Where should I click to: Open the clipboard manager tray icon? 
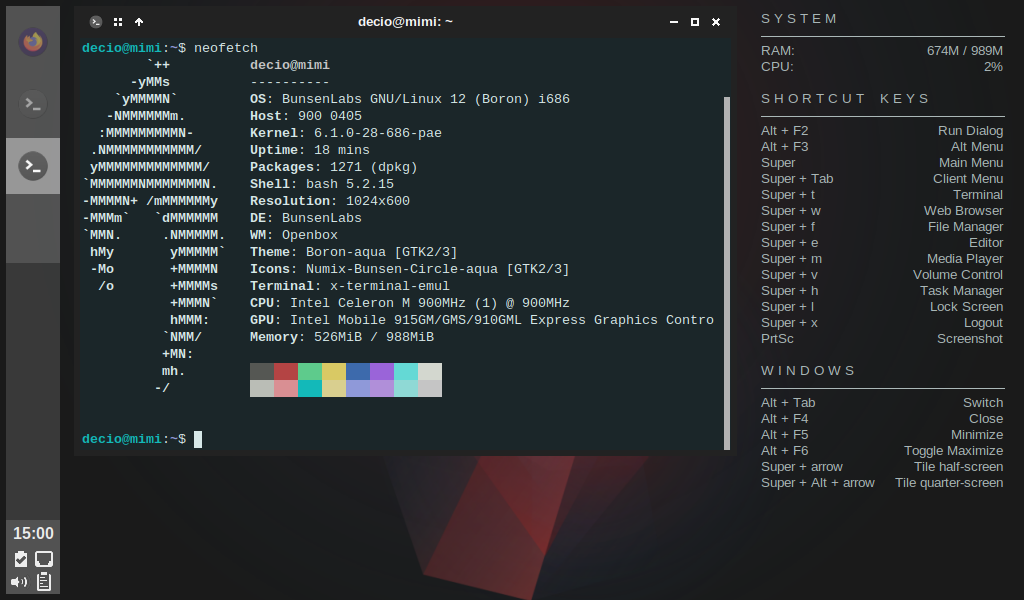(44, 581)
